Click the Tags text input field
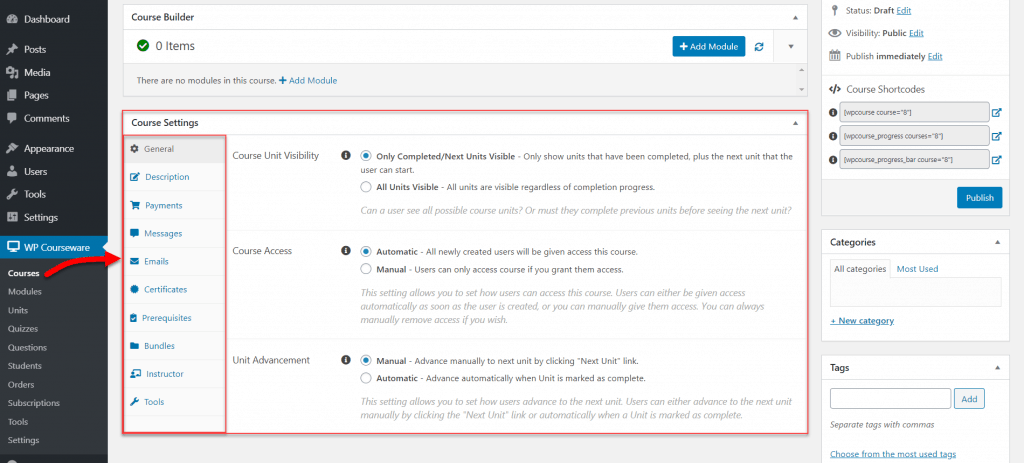The width and height of the screenshot is (1024, 463). [889, 398]
